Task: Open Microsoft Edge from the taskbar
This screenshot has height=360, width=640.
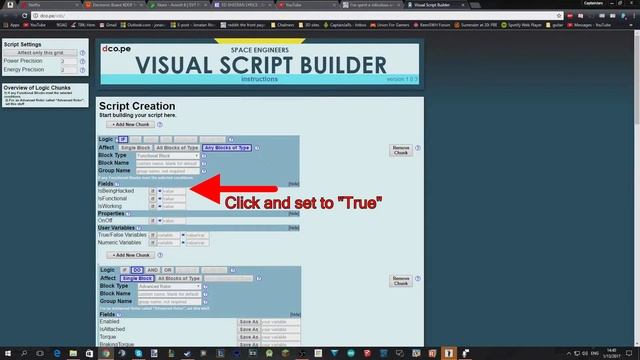Action: coord(57,353)
